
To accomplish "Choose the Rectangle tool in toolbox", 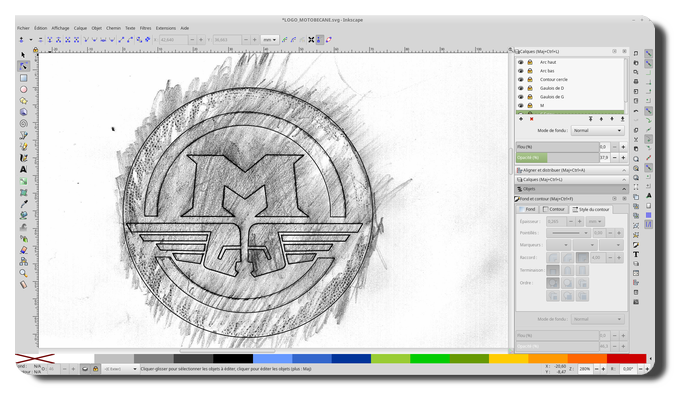I will [24, 78].
